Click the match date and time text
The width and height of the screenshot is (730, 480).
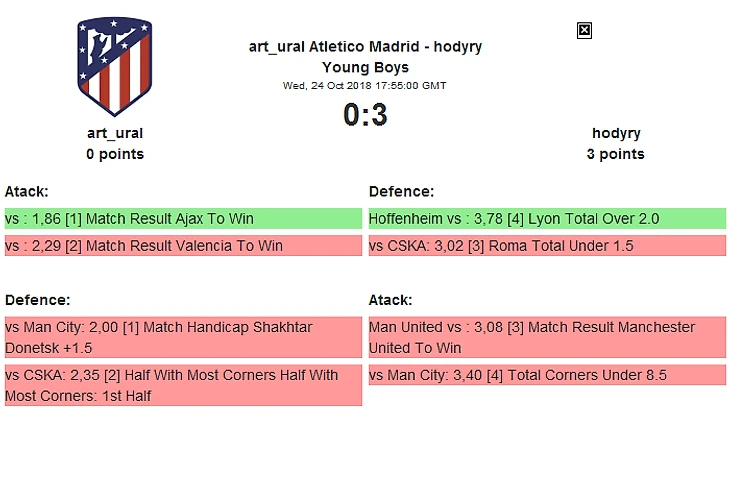365,86
